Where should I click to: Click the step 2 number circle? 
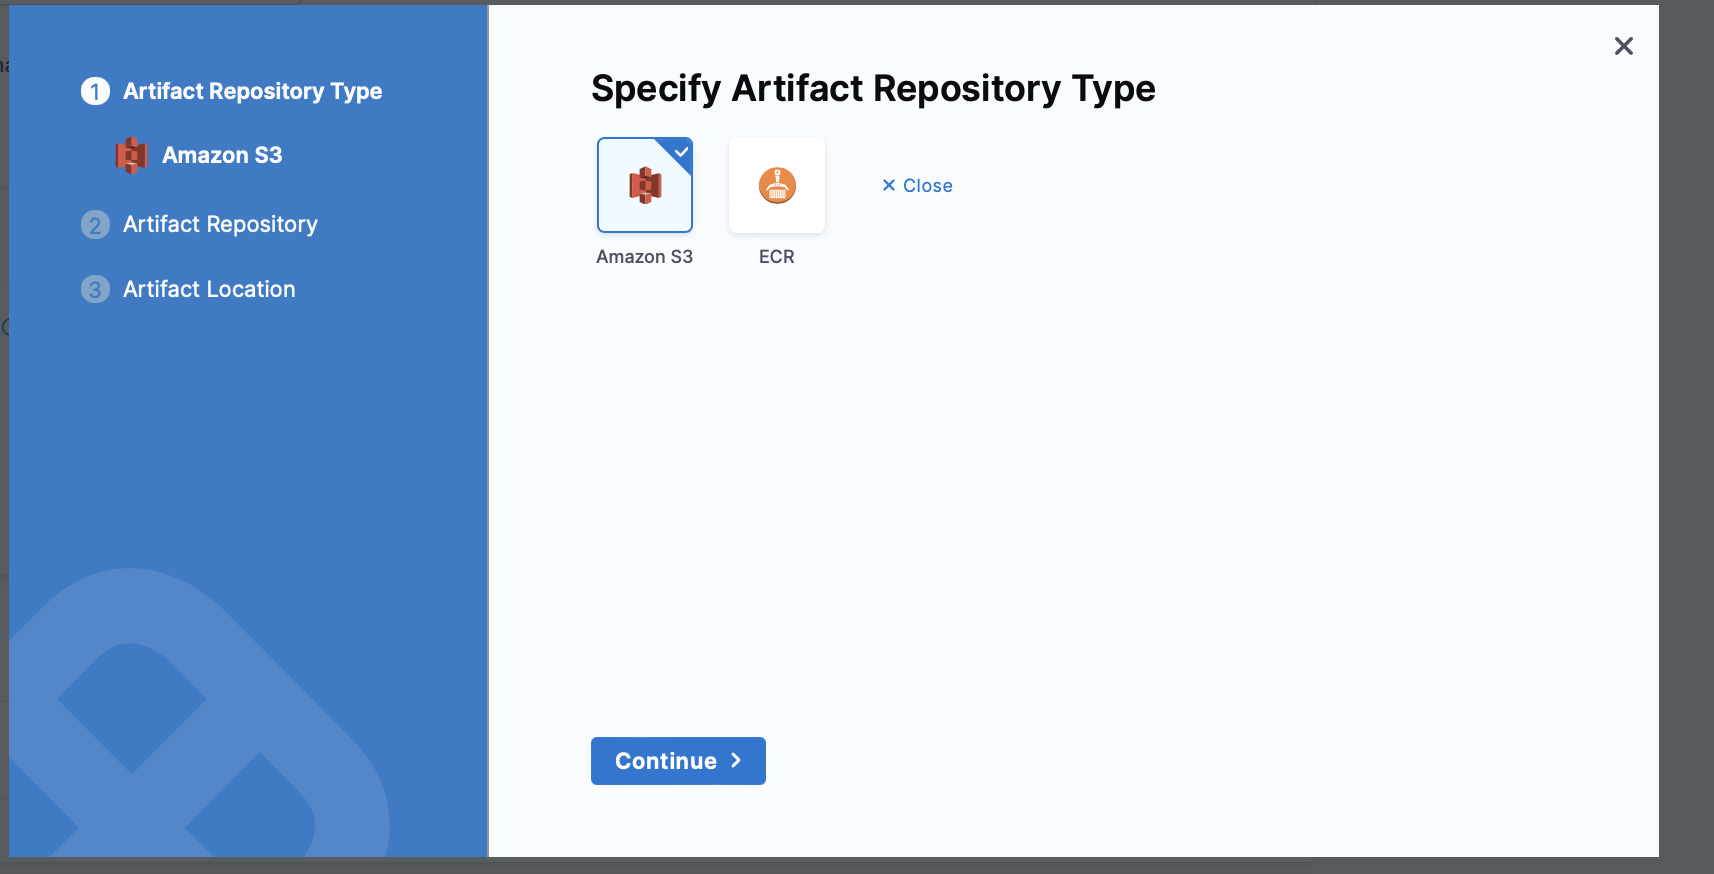[x=95, y=224]
